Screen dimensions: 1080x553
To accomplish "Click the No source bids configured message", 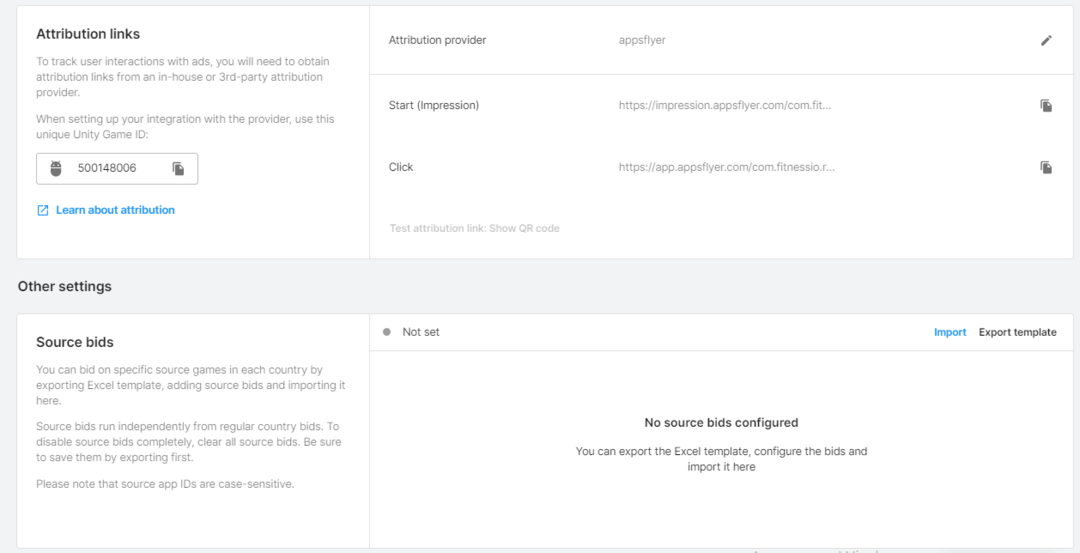I will coord(721,423).
